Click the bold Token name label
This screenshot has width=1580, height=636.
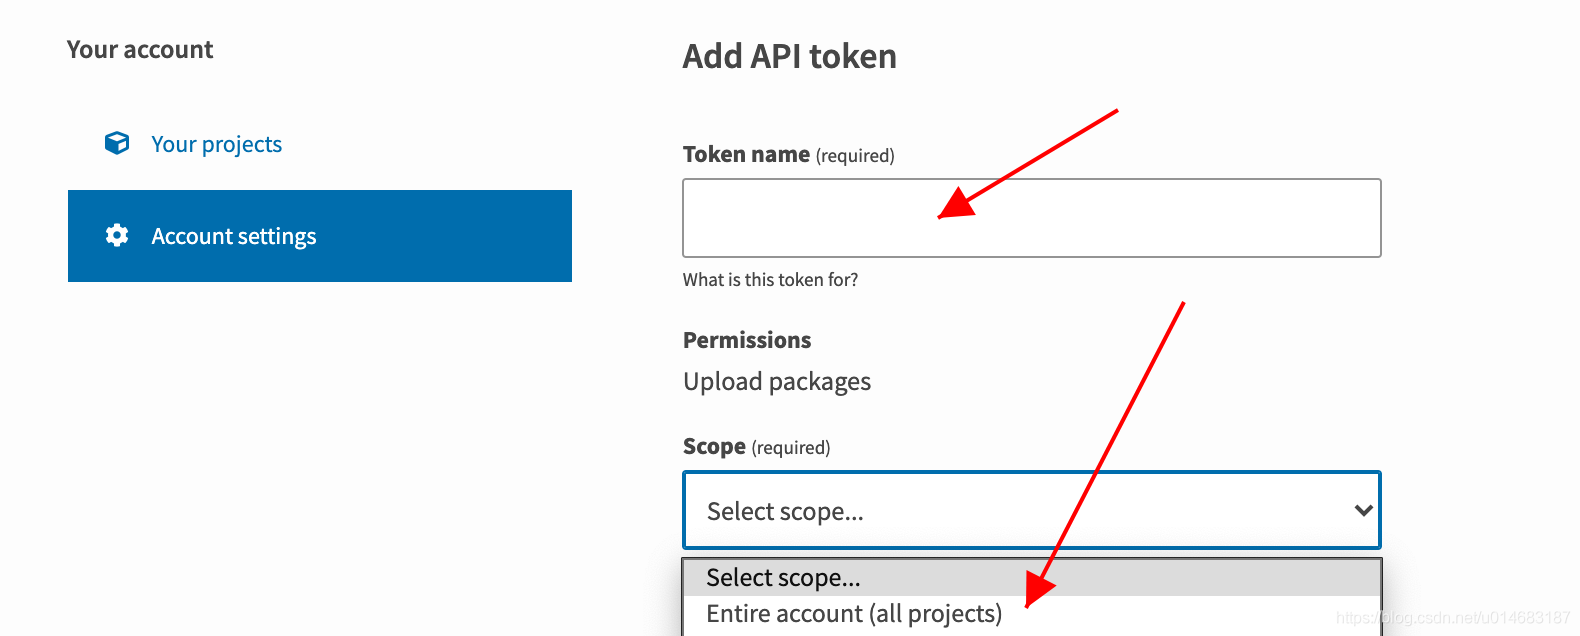pos(746,155)
